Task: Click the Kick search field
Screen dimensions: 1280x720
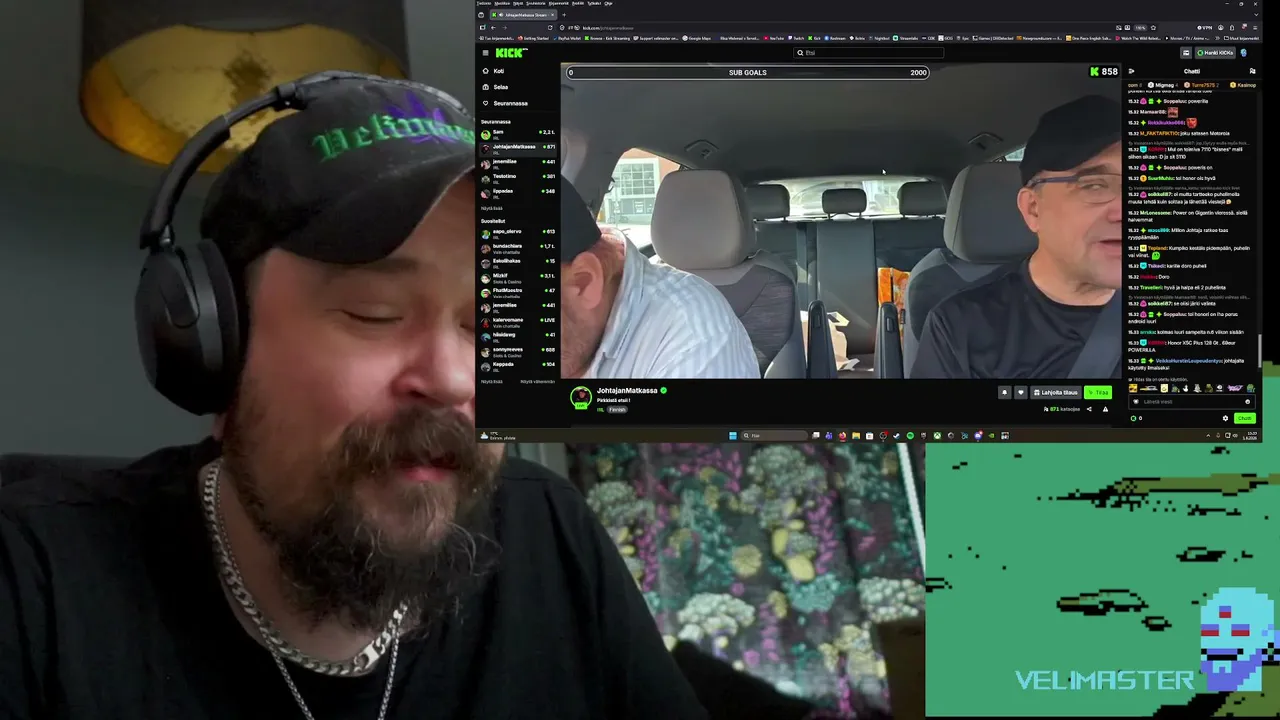Action: (x=868, y=53)
